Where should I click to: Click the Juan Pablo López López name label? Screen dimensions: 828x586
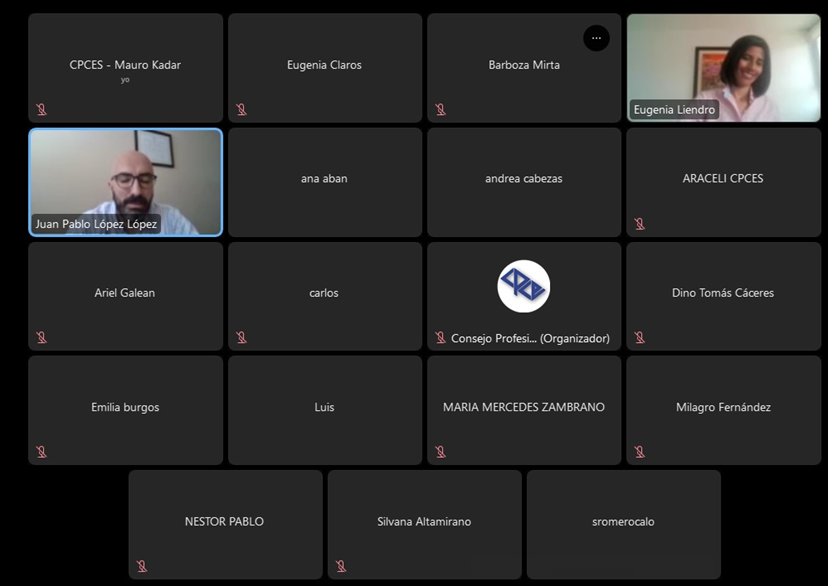(x=96, y=224)
